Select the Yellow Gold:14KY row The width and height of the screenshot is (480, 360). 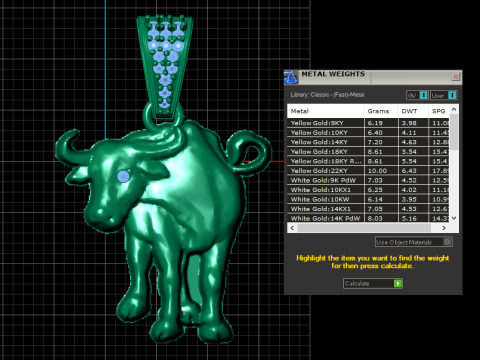click(368, 142)
